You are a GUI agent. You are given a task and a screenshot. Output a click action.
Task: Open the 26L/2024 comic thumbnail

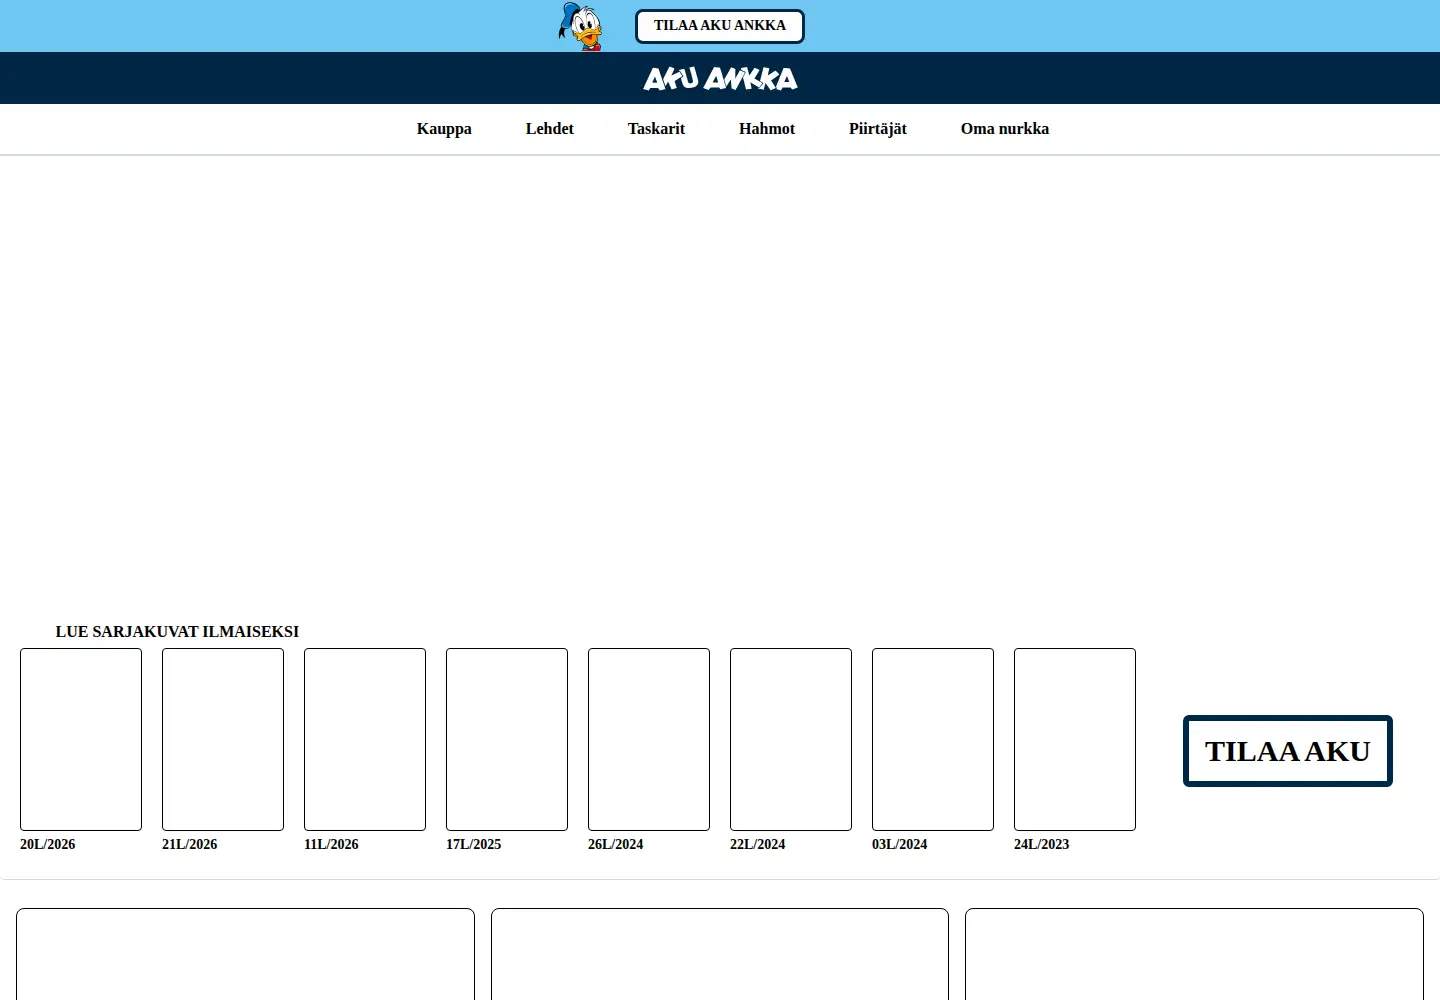[649, 739]
